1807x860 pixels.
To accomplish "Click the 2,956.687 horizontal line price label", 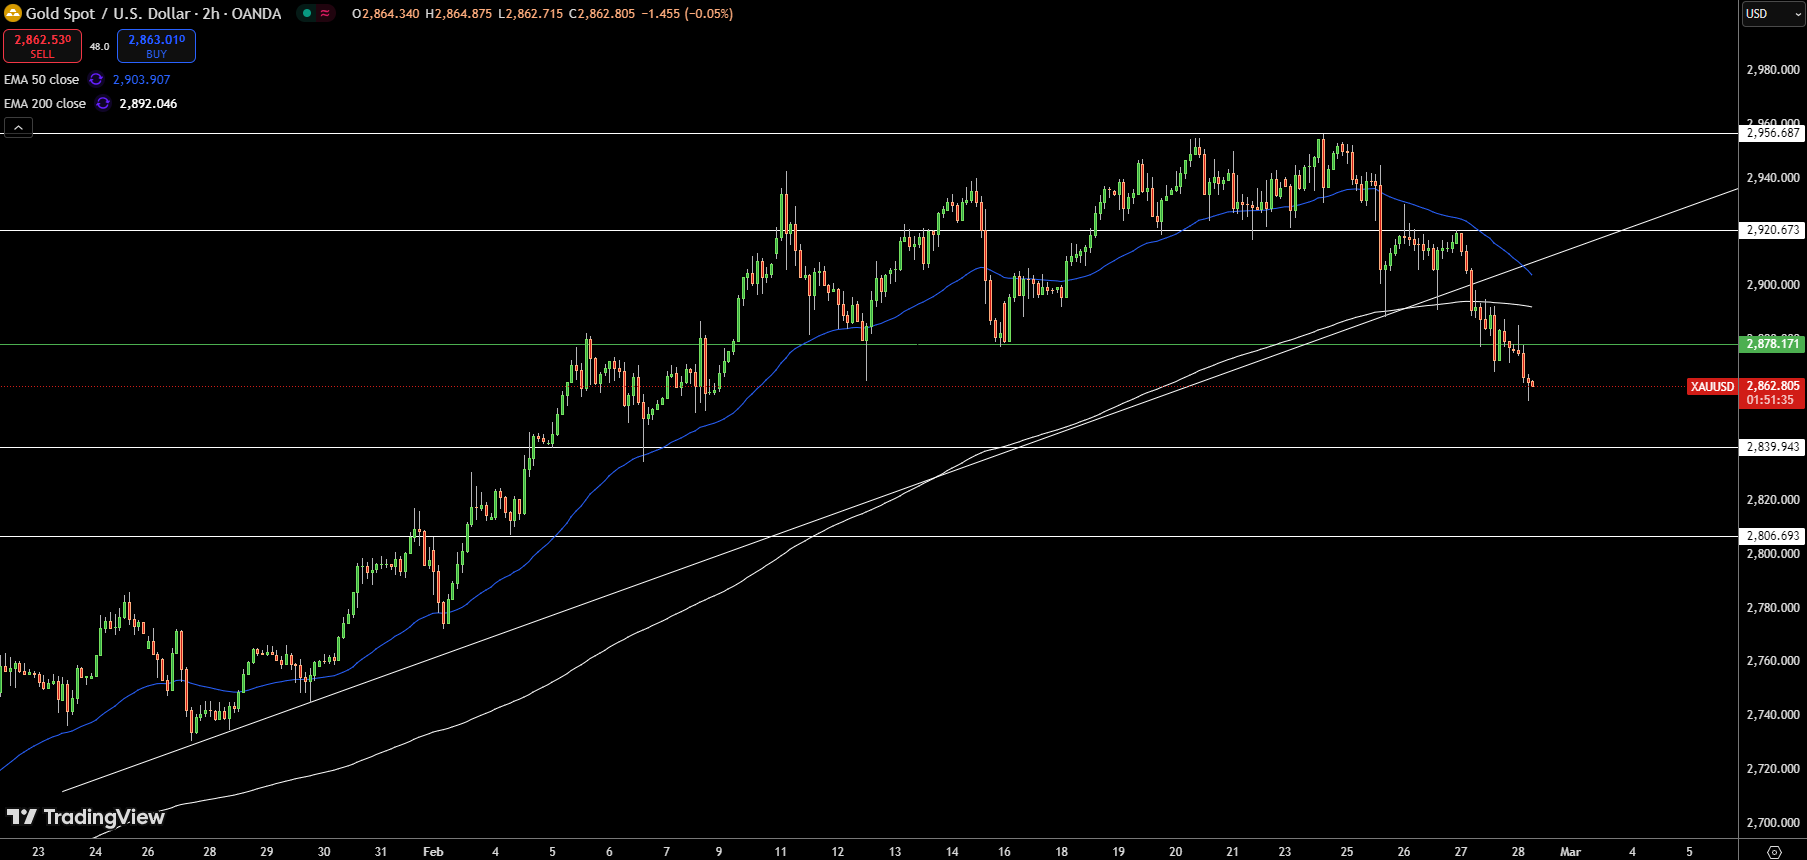I will point(1773,133).
